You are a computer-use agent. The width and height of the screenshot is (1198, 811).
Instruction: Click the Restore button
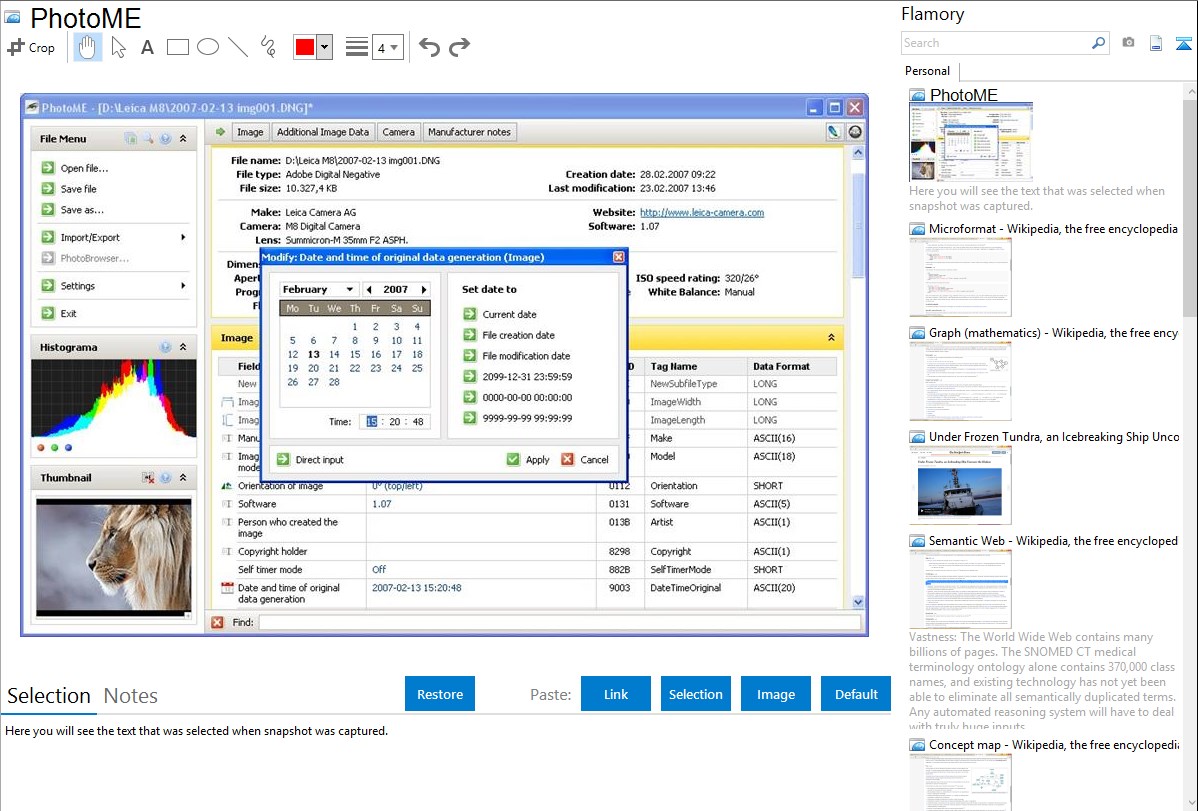pyautogui.click(x=440, y=694)
